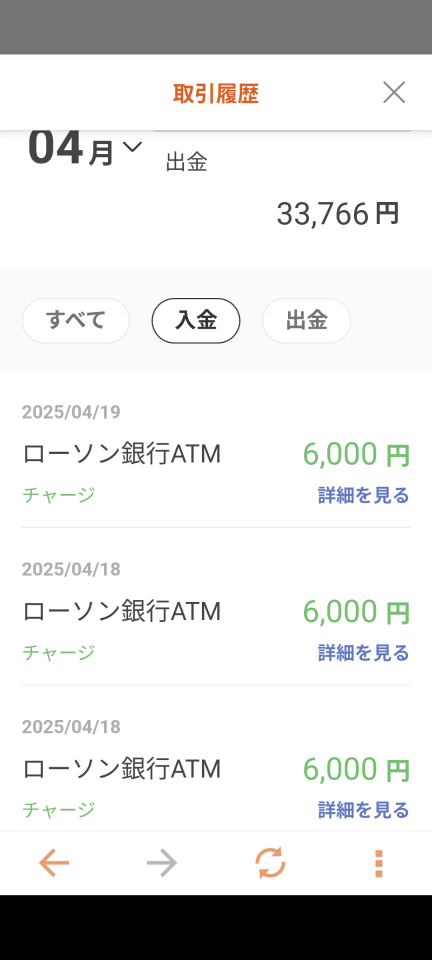
Task: Click the 2025/04/19 date label
Action: coord(71,412)
